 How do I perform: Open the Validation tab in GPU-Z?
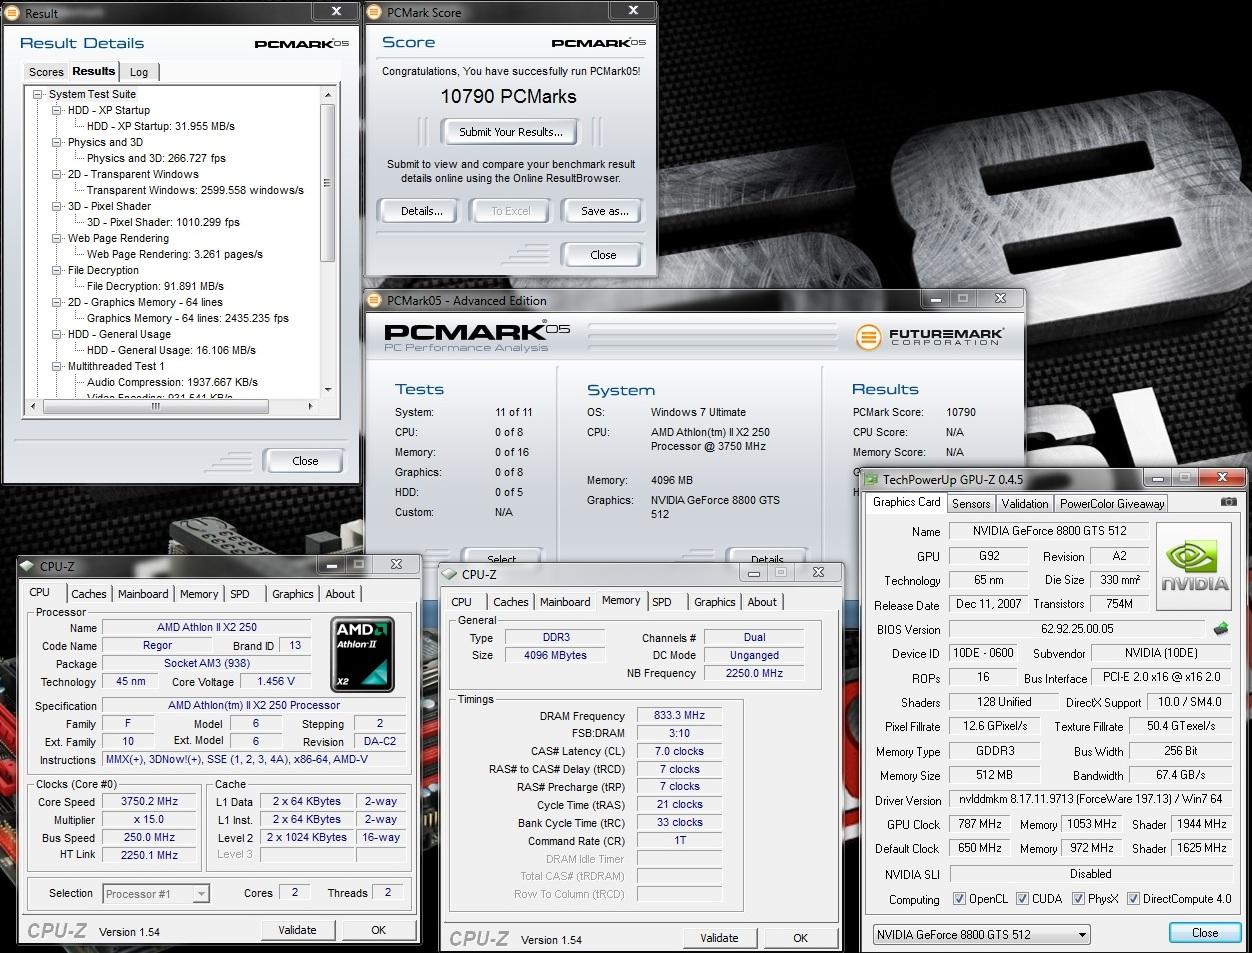click(x=1025, y=504)
